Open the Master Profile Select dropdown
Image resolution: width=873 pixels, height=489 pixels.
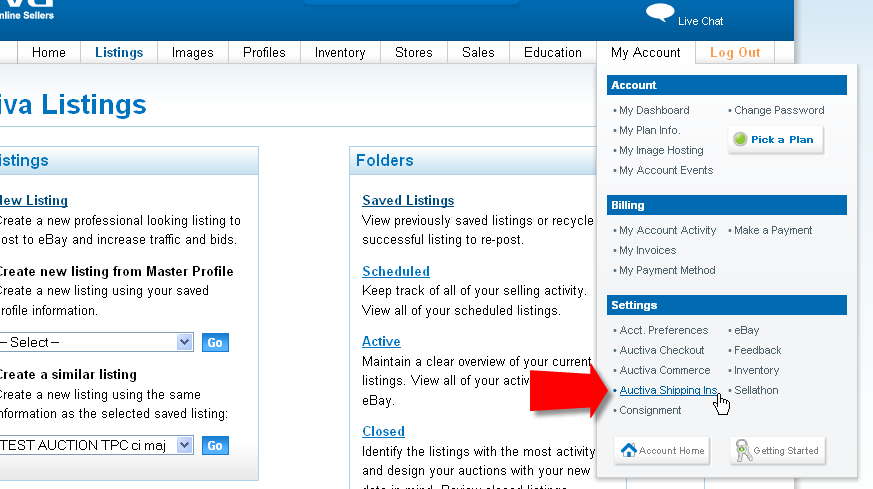(x=96, y=342)
